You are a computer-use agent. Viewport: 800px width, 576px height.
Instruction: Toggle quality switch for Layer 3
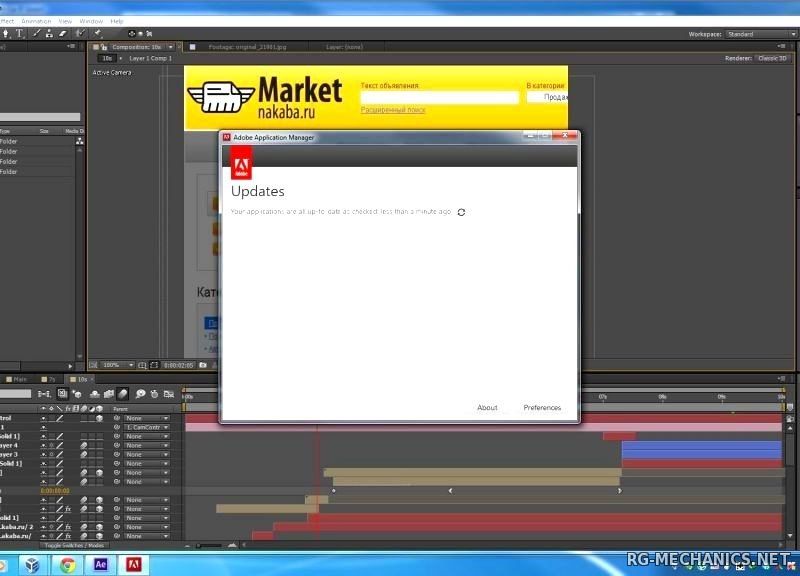coord(60,455)
